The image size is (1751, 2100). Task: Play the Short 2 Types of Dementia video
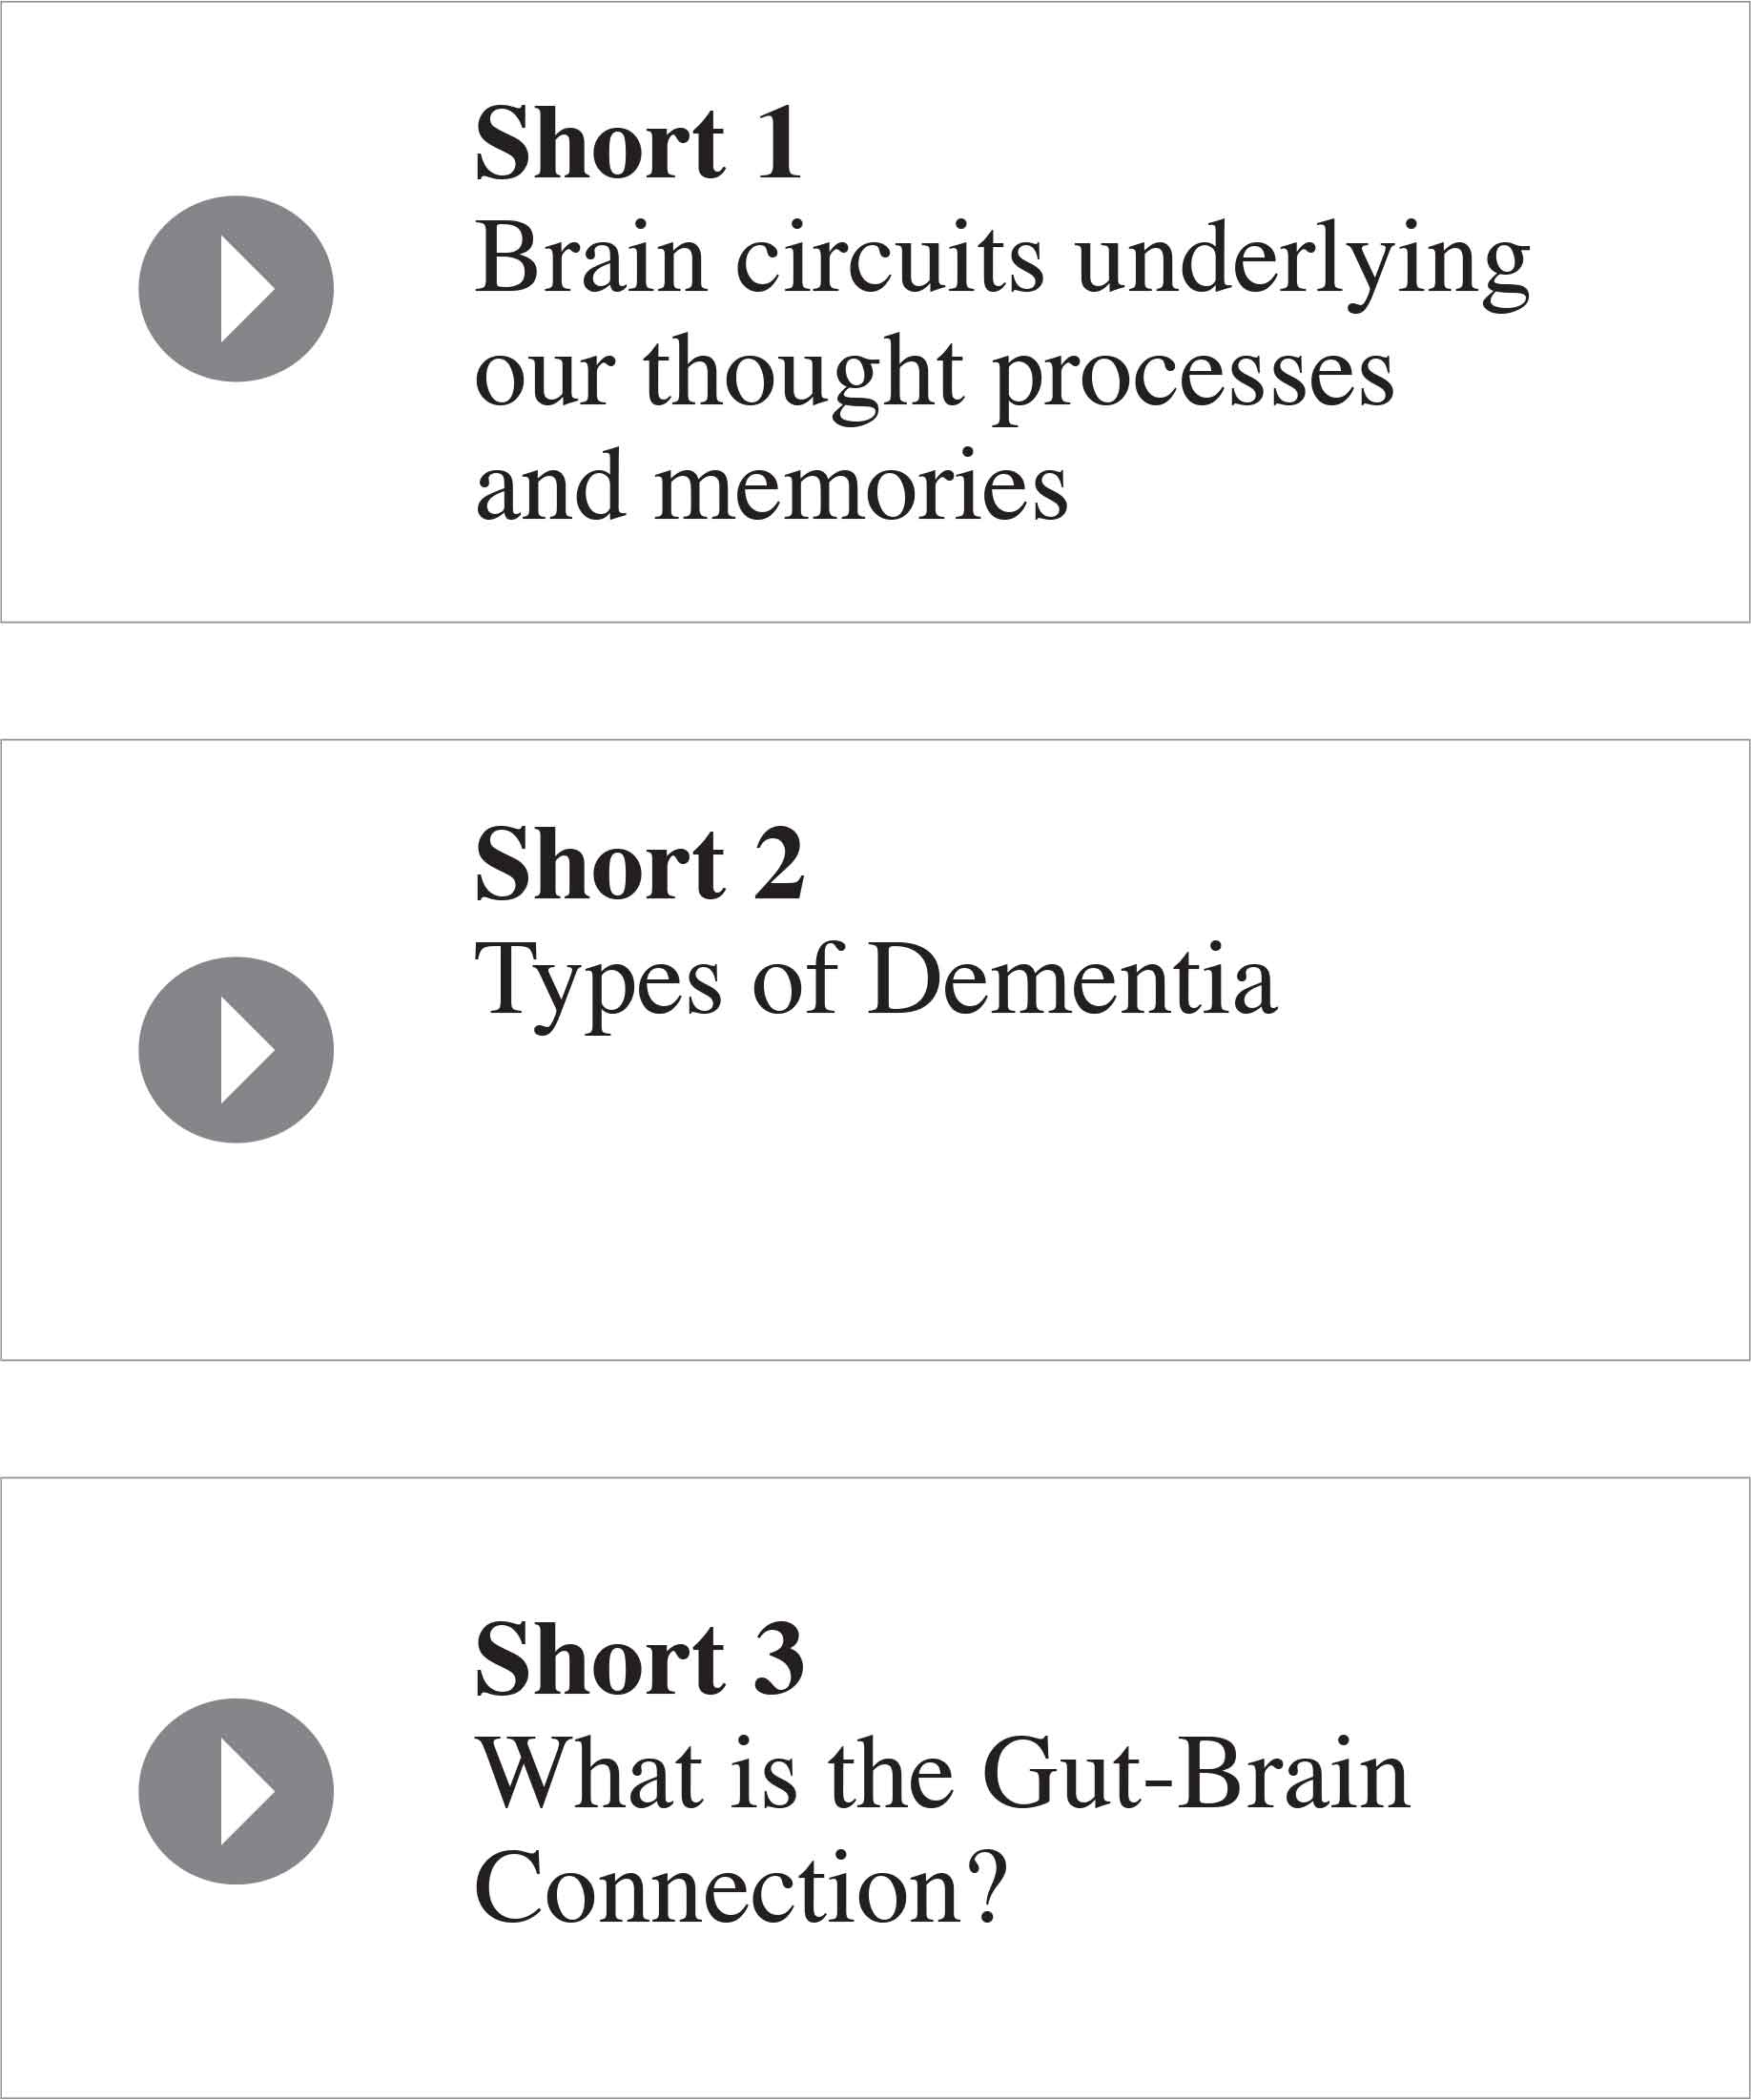[236, 1050]
